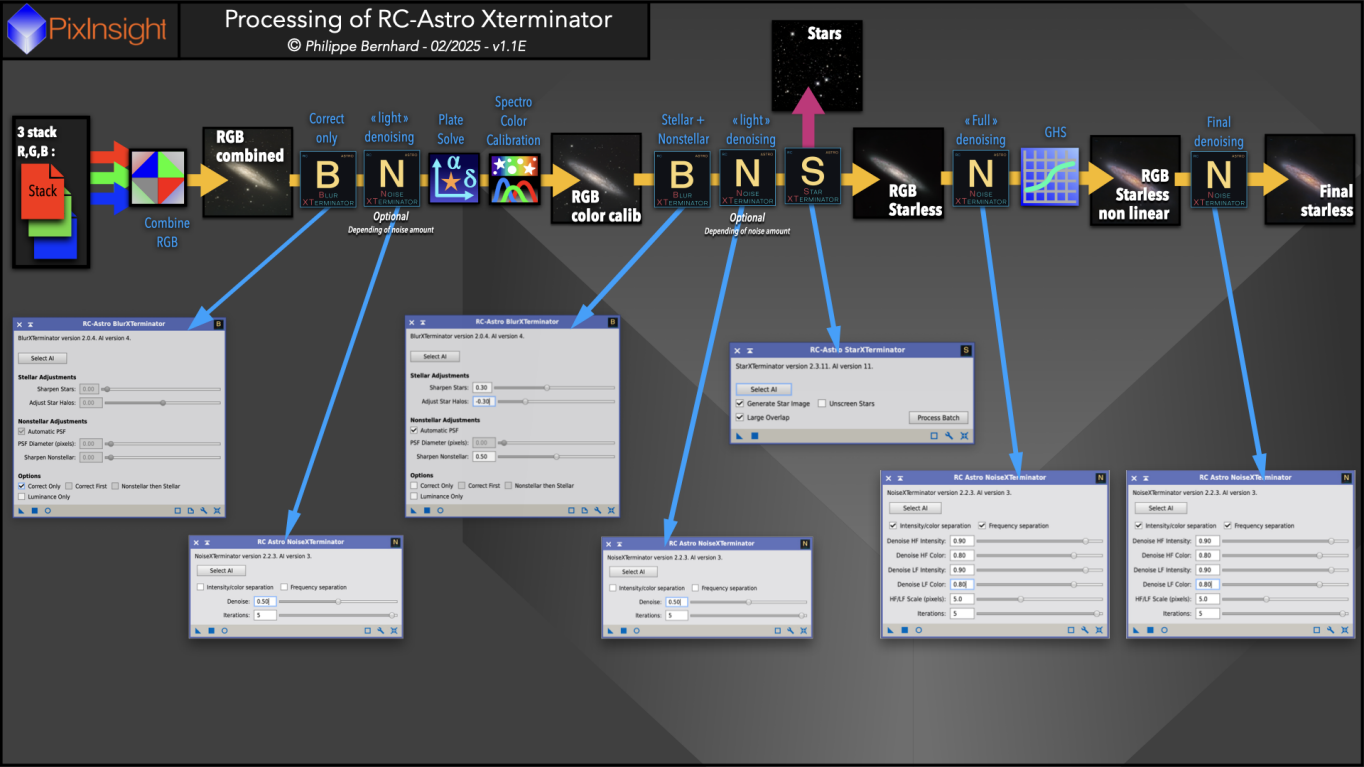
Task: Check Luminance Only in BlurXTerminator dialog with Sharpen Nonstellar 0.50
Action: [414, 496]
